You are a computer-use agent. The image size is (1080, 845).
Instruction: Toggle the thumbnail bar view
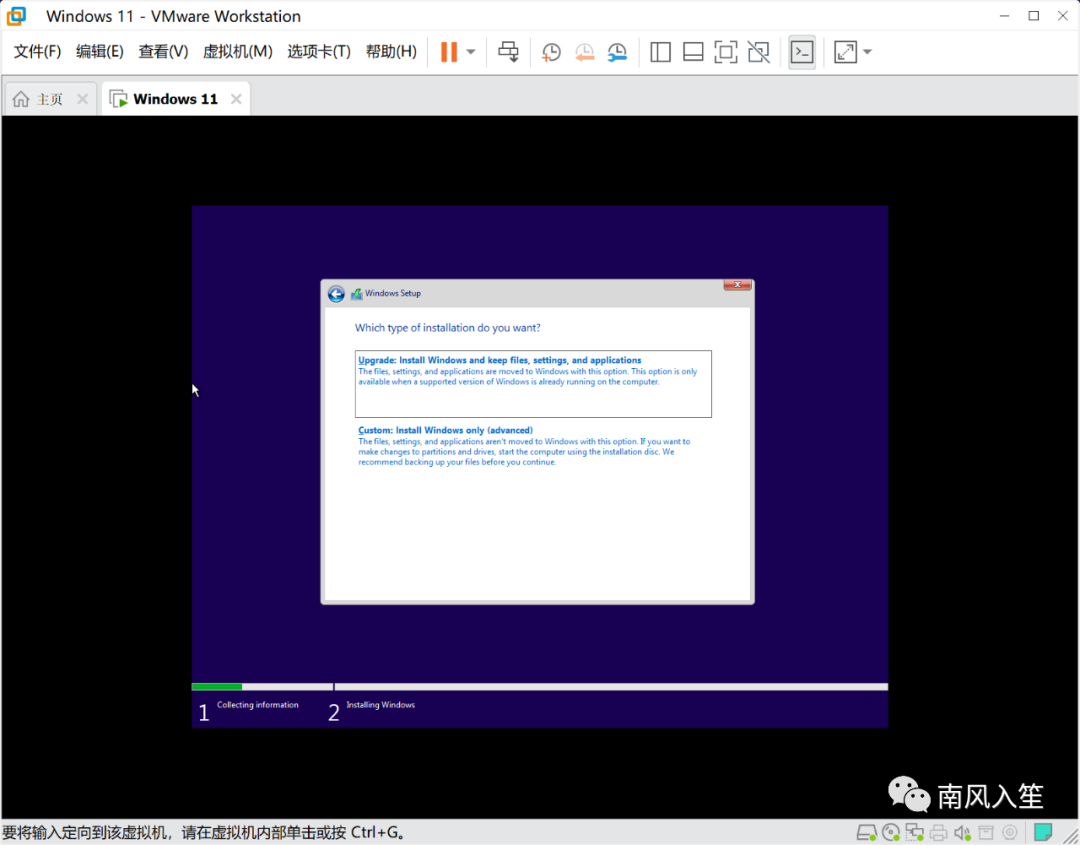(693, 52)
